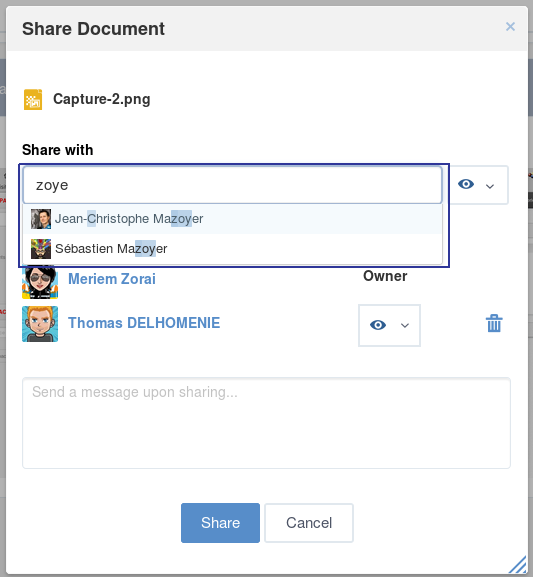Click the blue Share button
The height and width of the screenshot is (577, 533).
click(220, 523)
